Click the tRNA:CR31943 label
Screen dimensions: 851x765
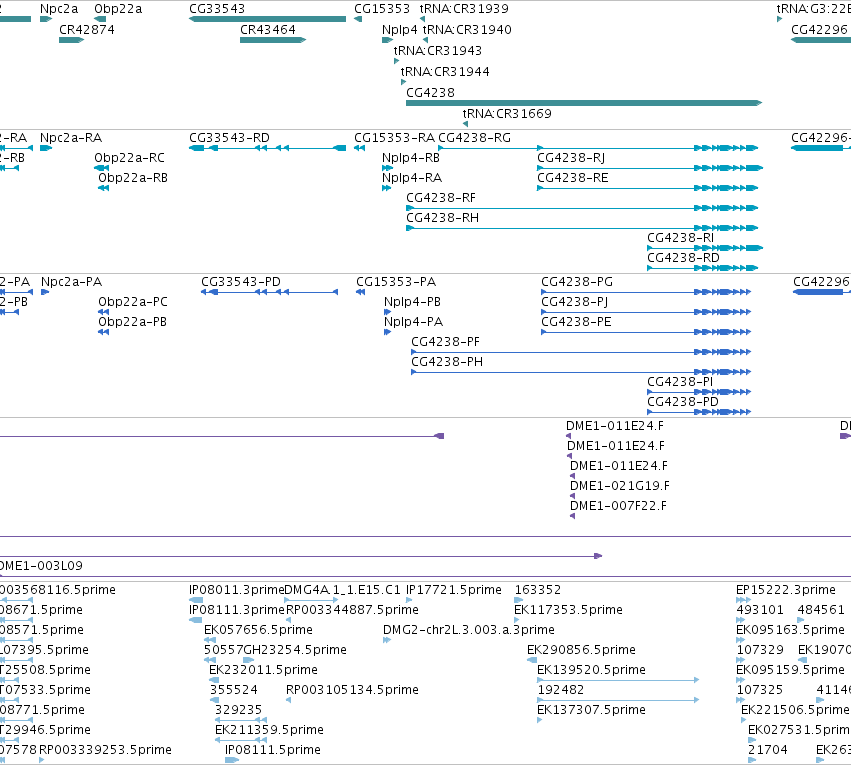point(437,50)
